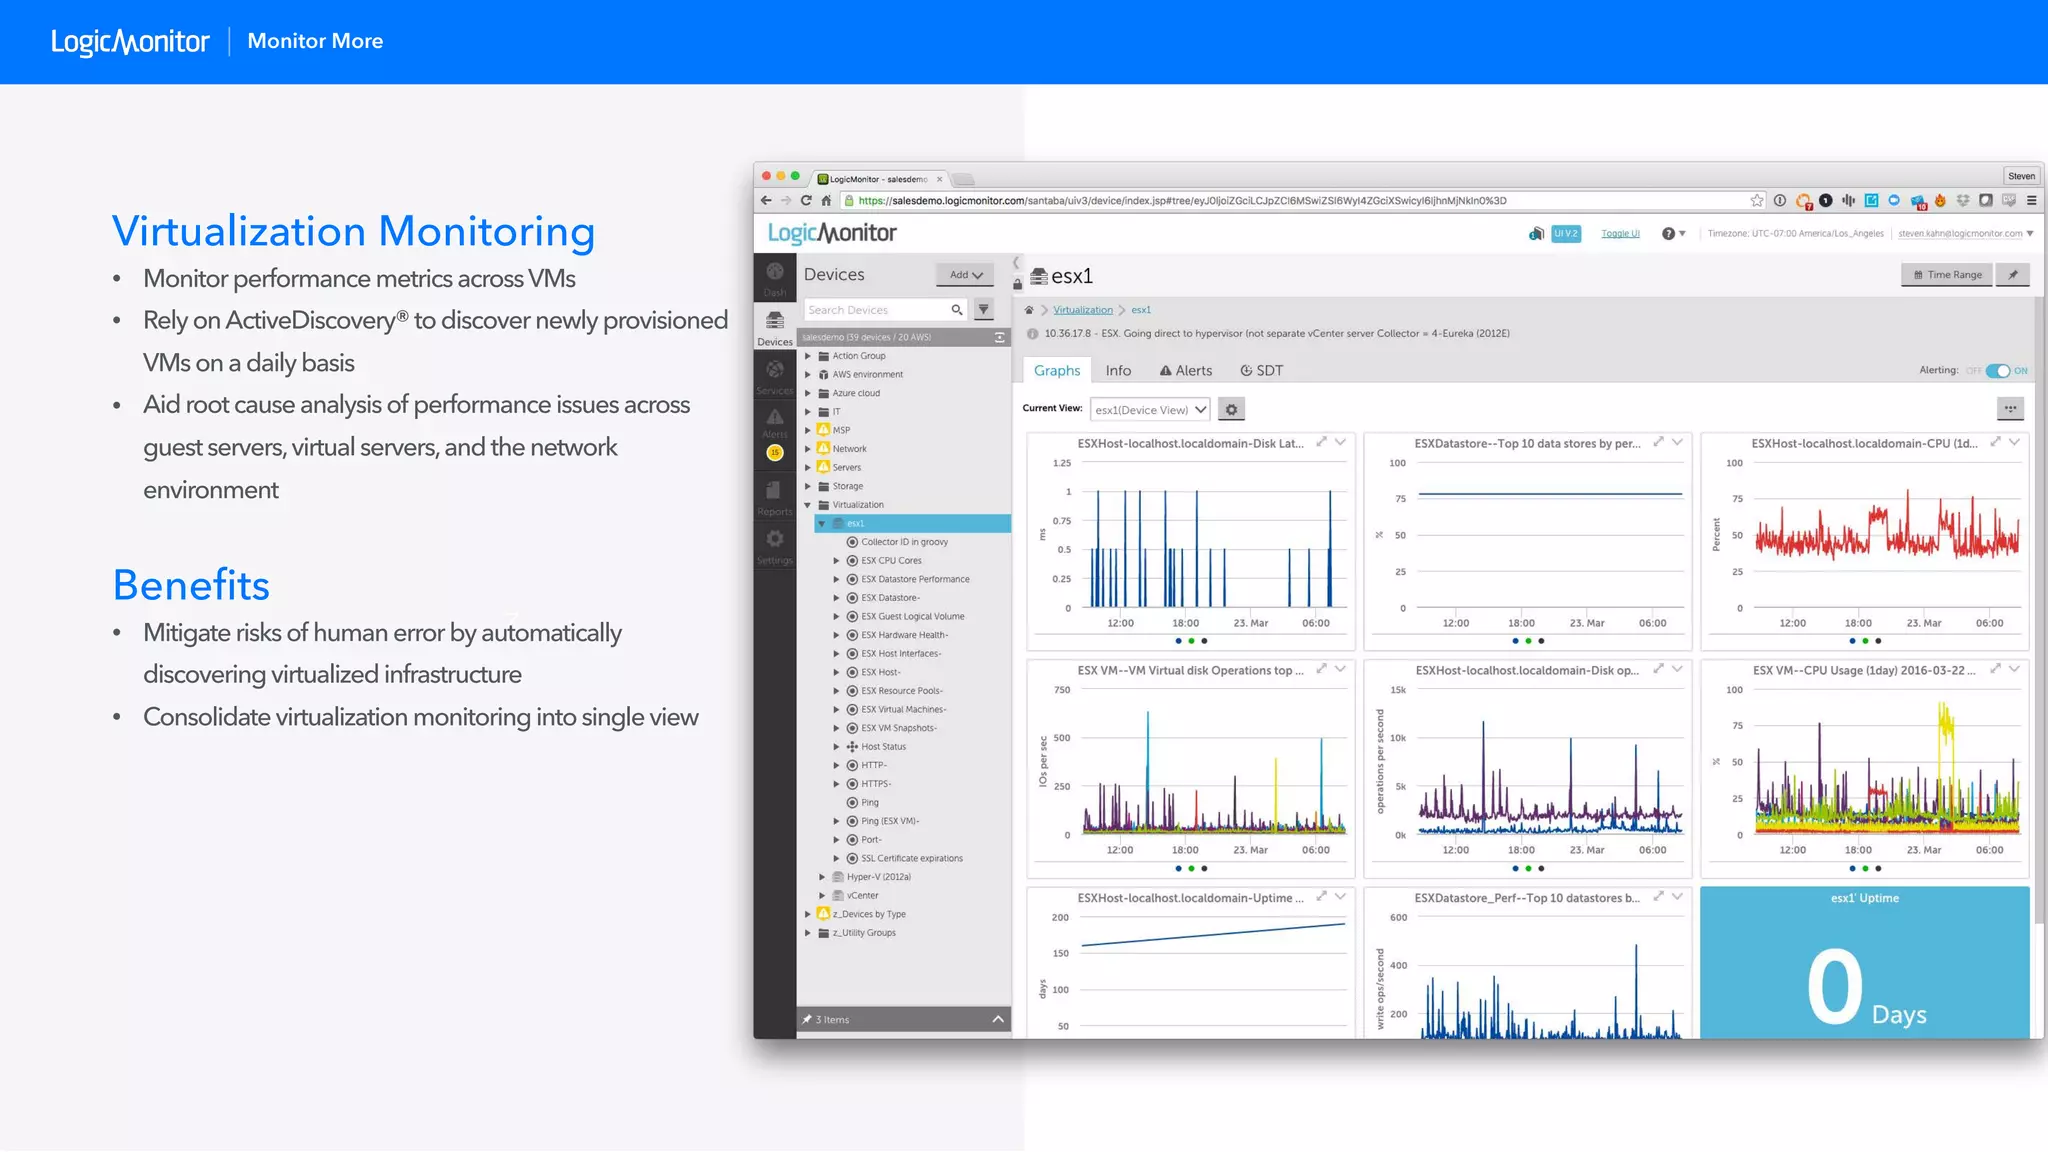Viewport: 2048px width, 1152px height.
Task: Click the LogicMonitor logo in the app
Action: [x=832, y=233]
